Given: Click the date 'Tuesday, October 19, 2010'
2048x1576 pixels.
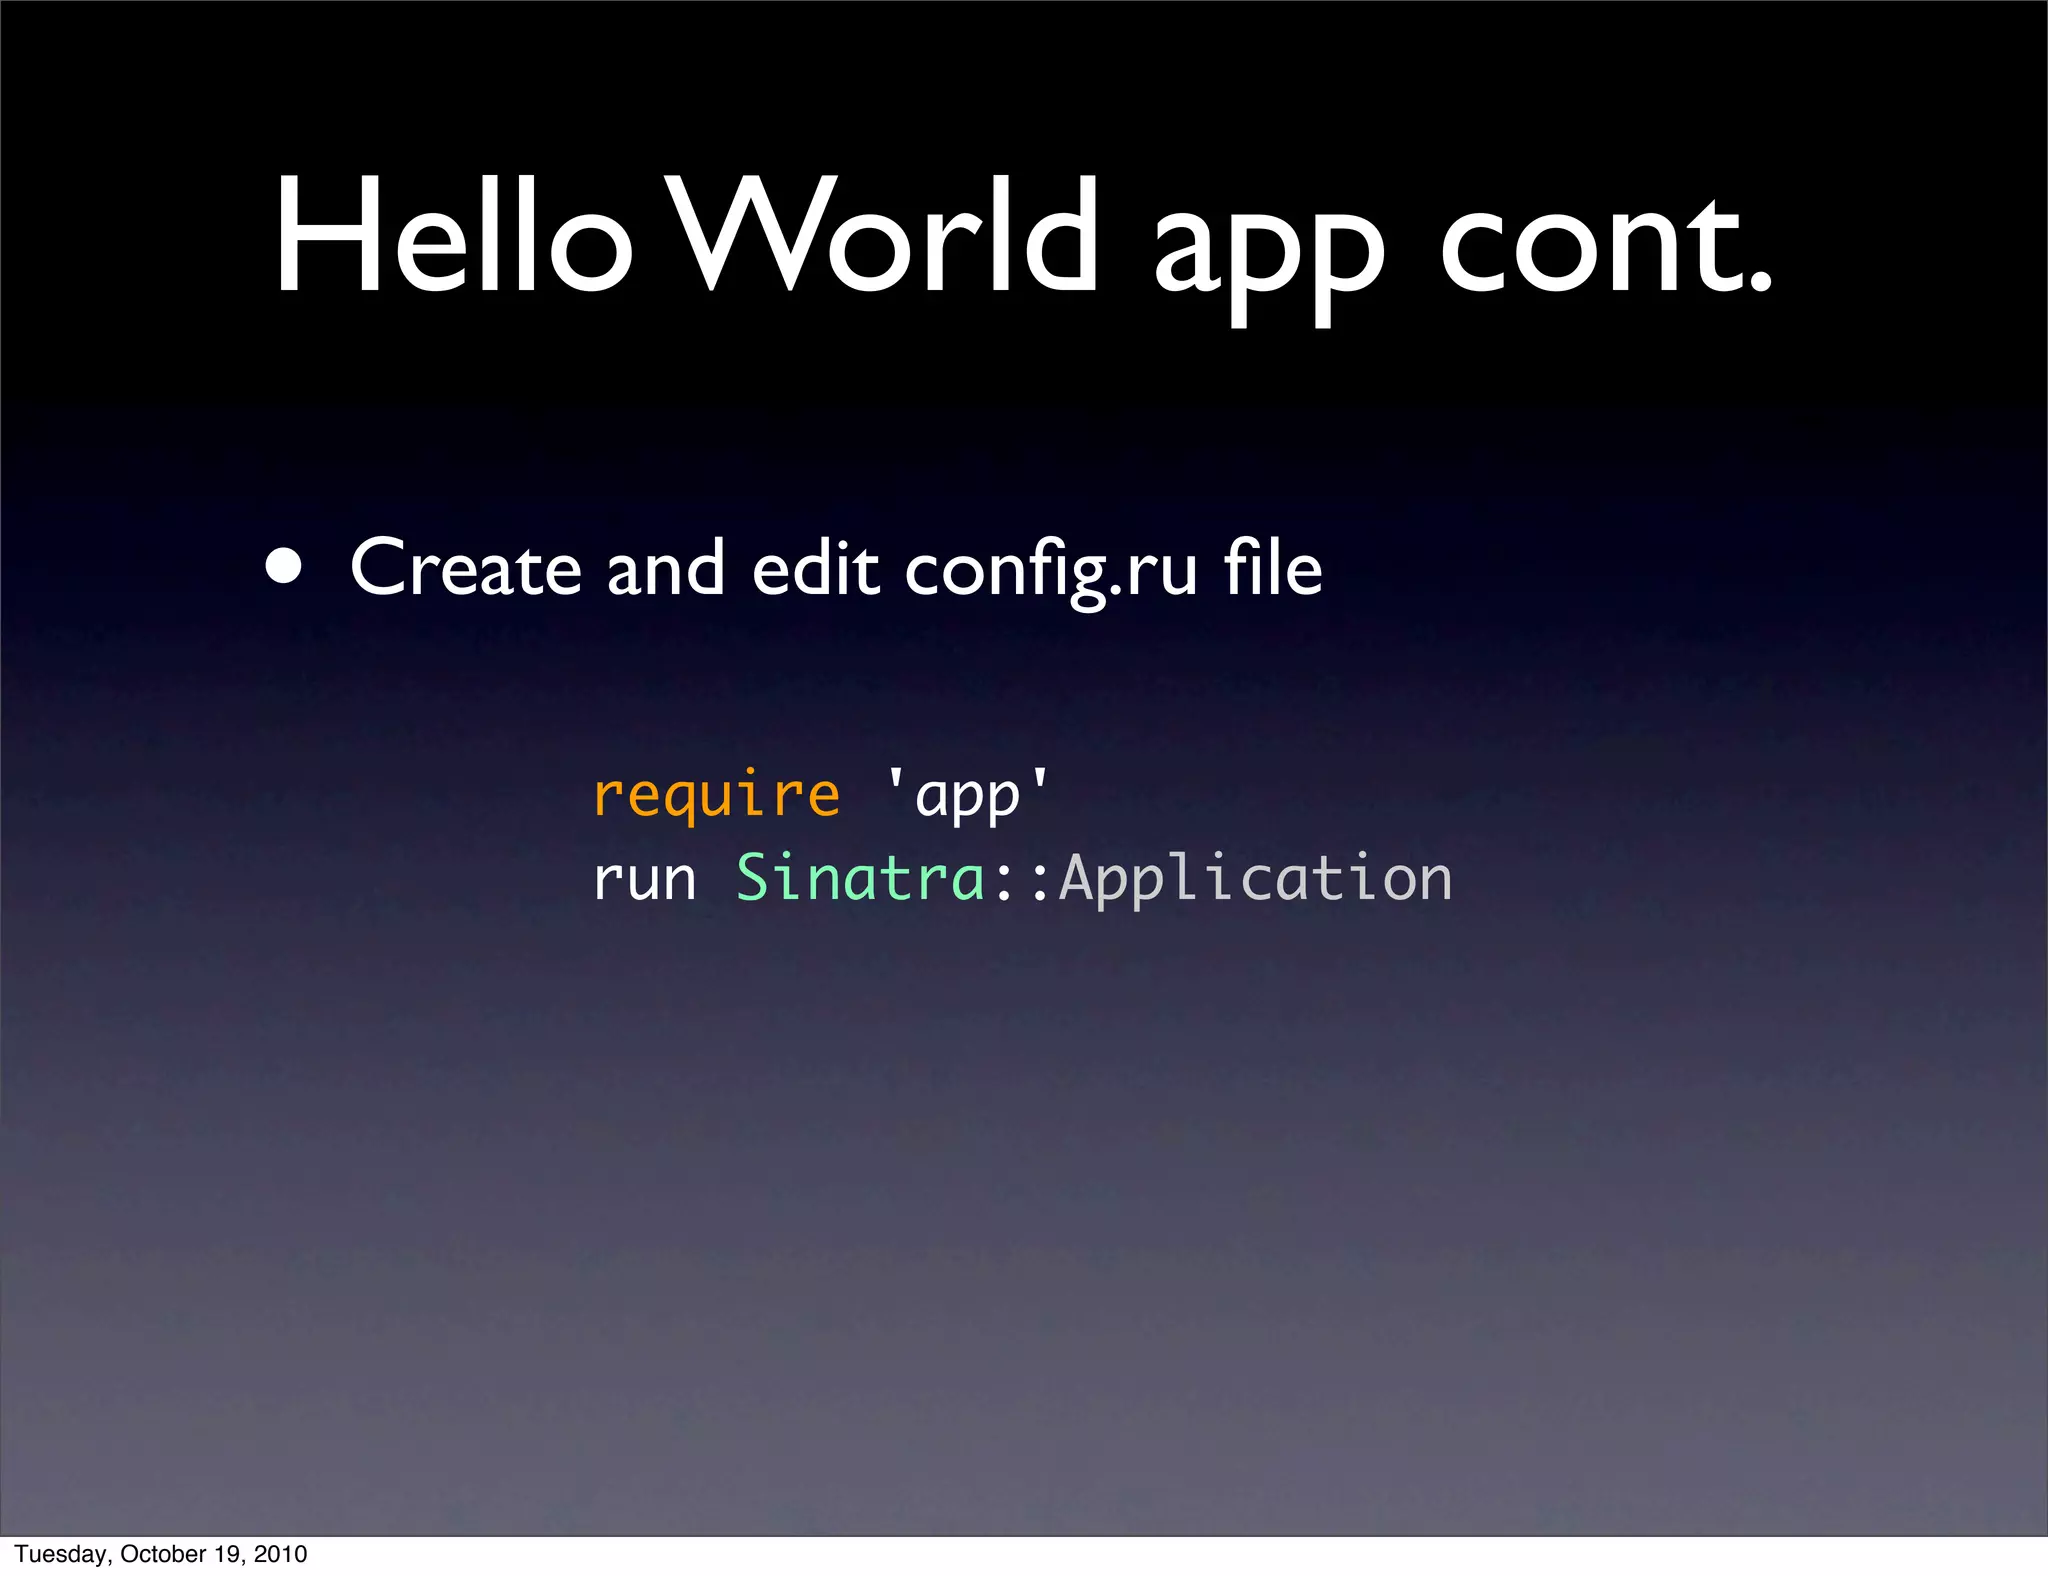Looking at the screenshot, I should coord(160,1553).
